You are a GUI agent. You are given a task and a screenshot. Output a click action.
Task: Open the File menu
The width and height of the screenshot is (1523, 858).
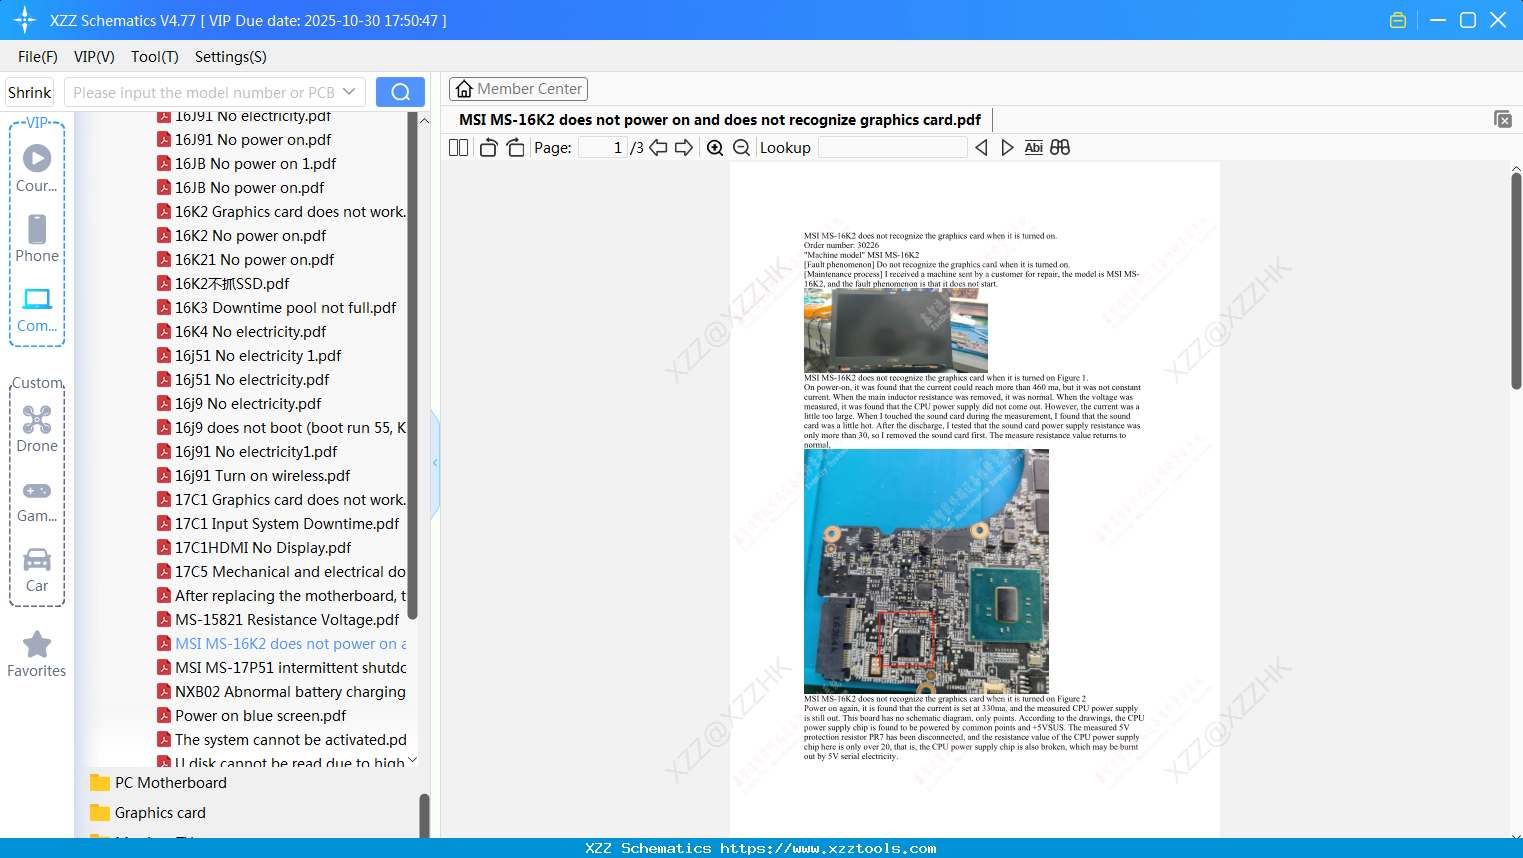coord(38,57)
